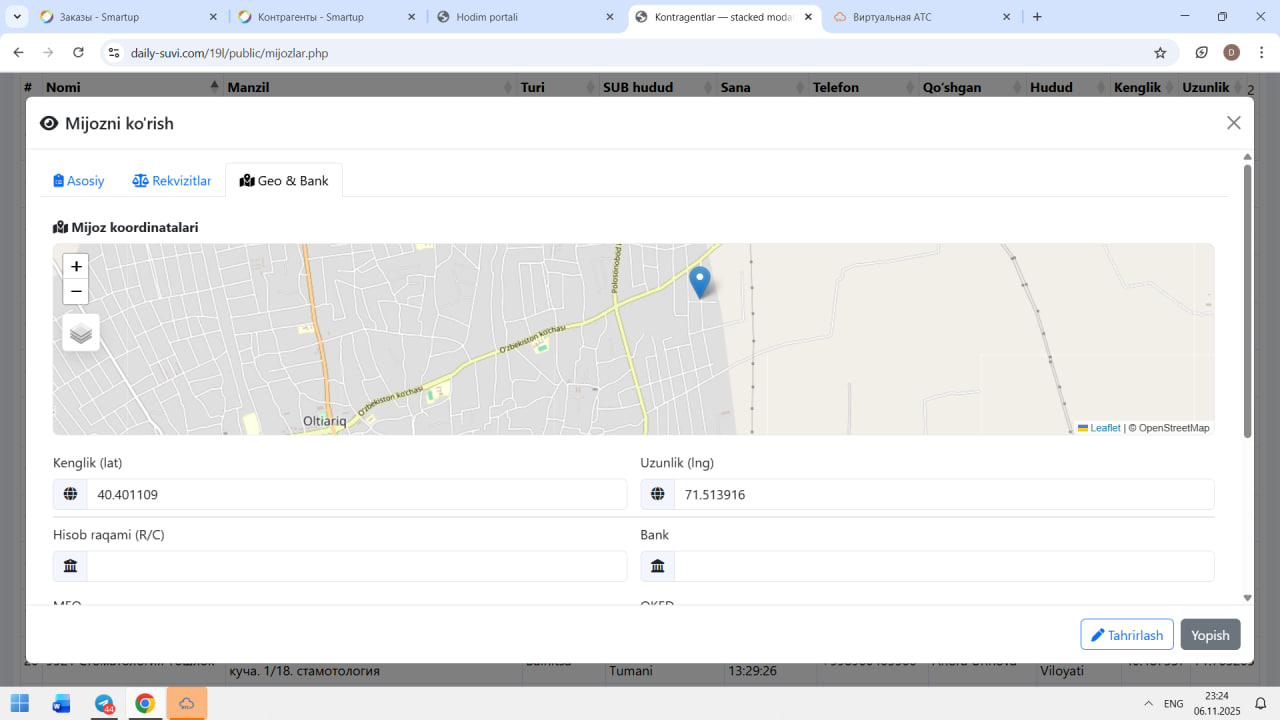
Task: Click the modal scrollbar up arrow
Action: [1247, 157]
